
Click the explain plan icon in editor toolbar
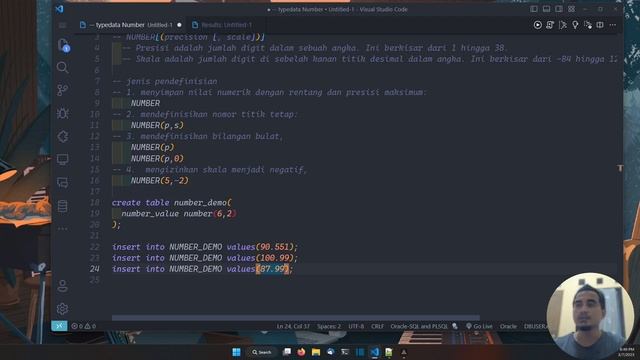tap(562, 25)
